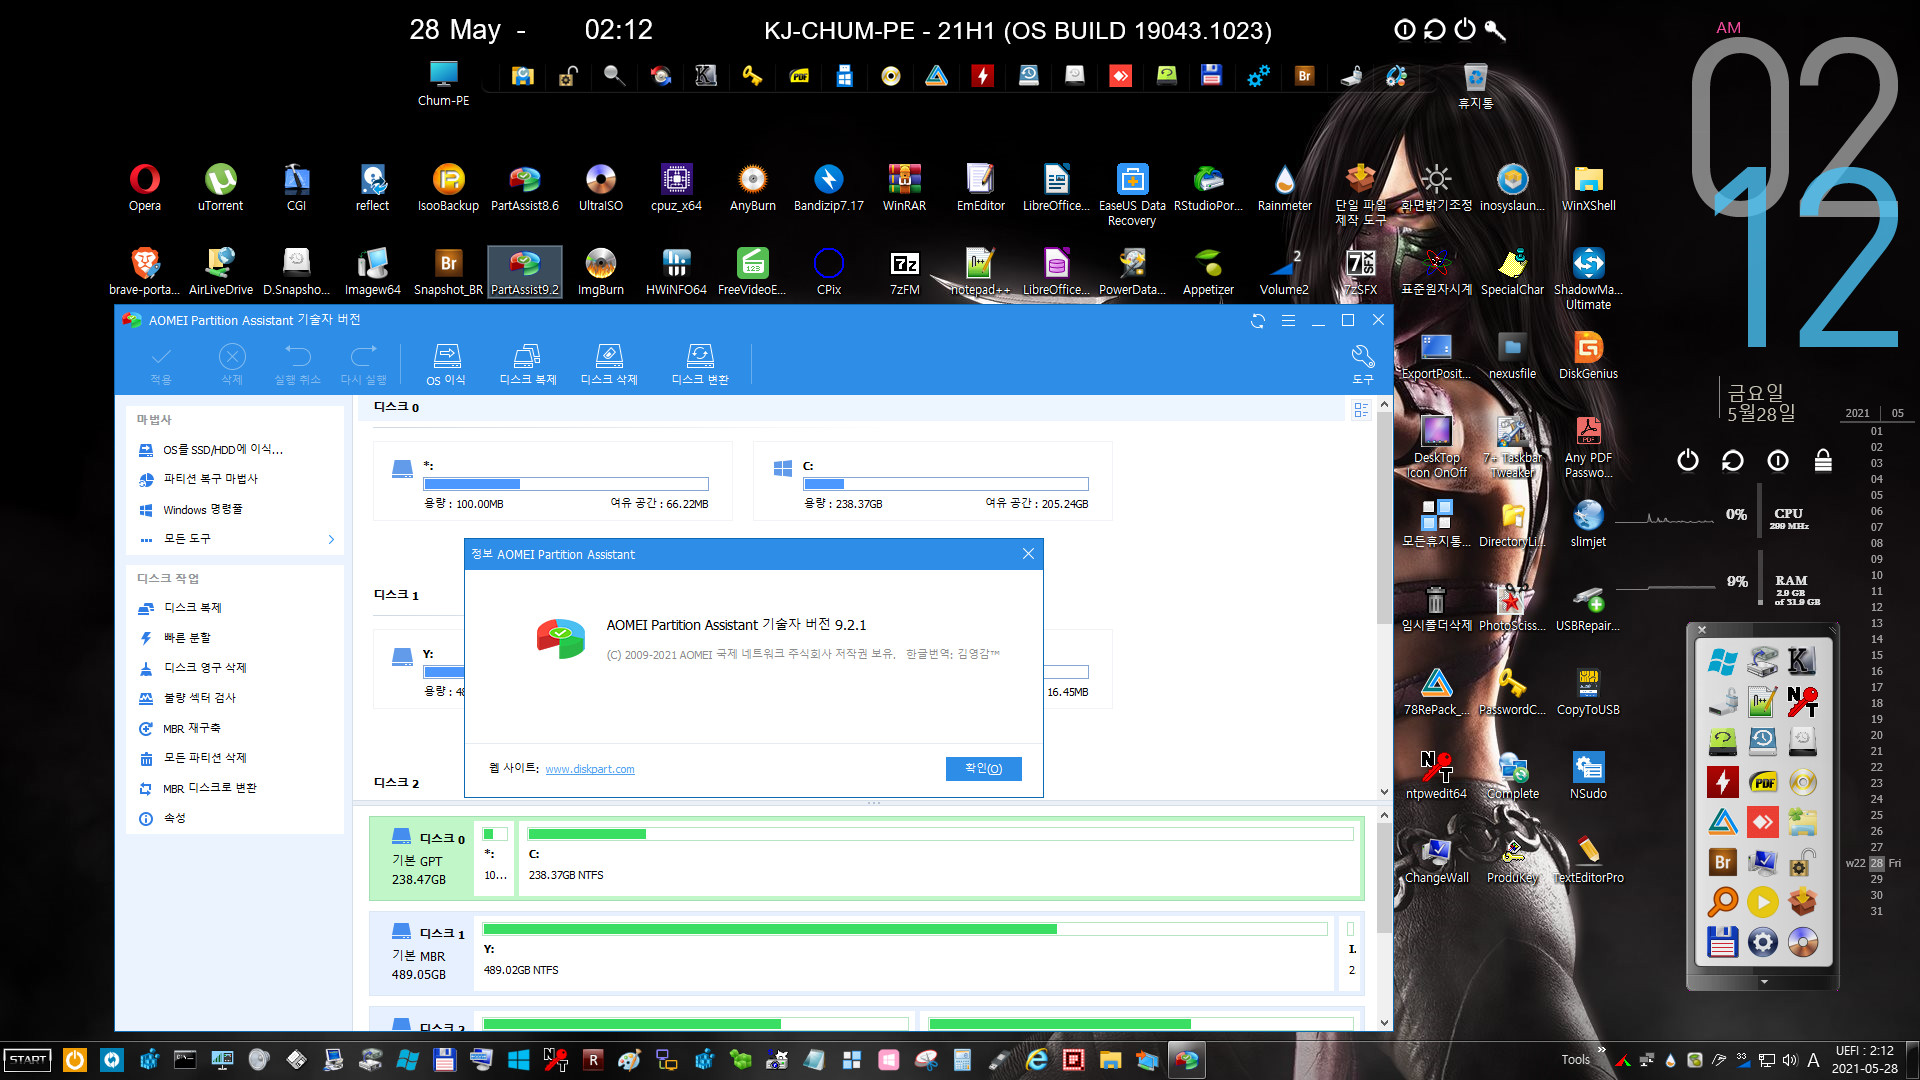Click the top bar key-shaped icon
The image size is (1920, 1080).
[1495, 30]
